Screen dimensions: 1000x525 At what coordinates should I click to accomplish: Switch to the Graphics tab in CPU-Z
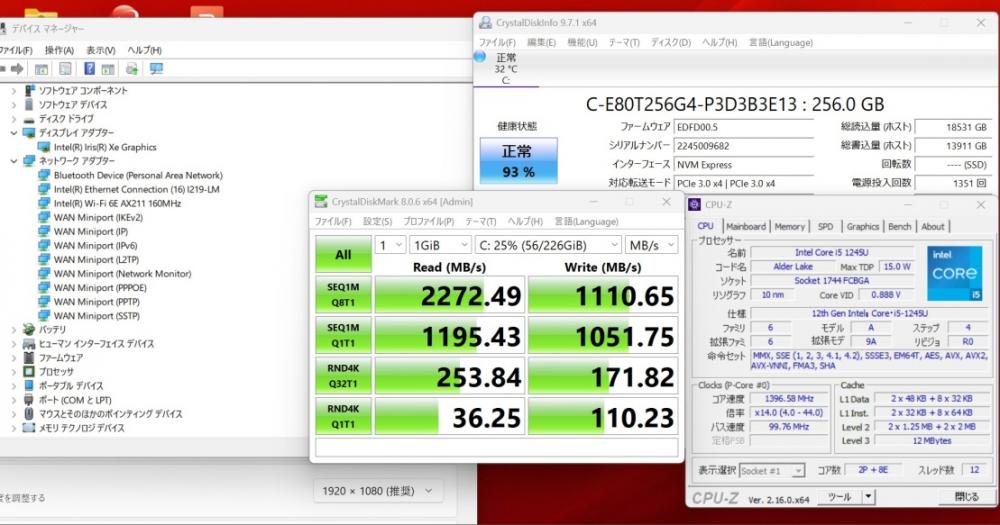point(863,226)
